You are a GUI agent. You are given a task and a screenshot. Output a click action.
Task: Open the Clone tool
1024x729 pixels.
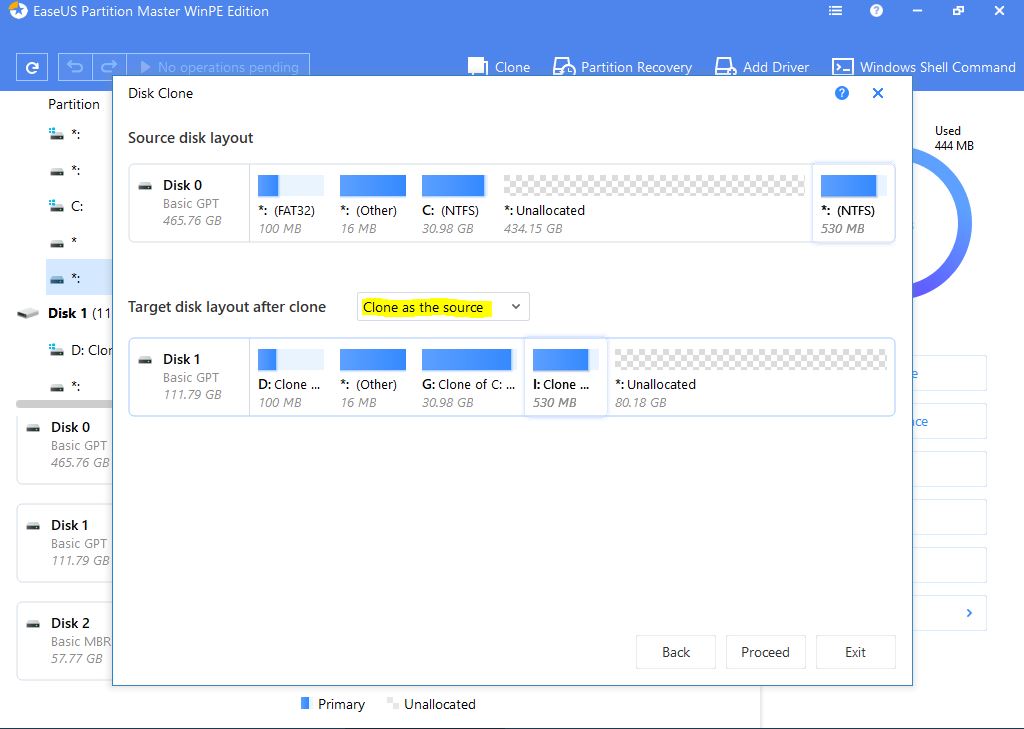(x=499, y=67)
